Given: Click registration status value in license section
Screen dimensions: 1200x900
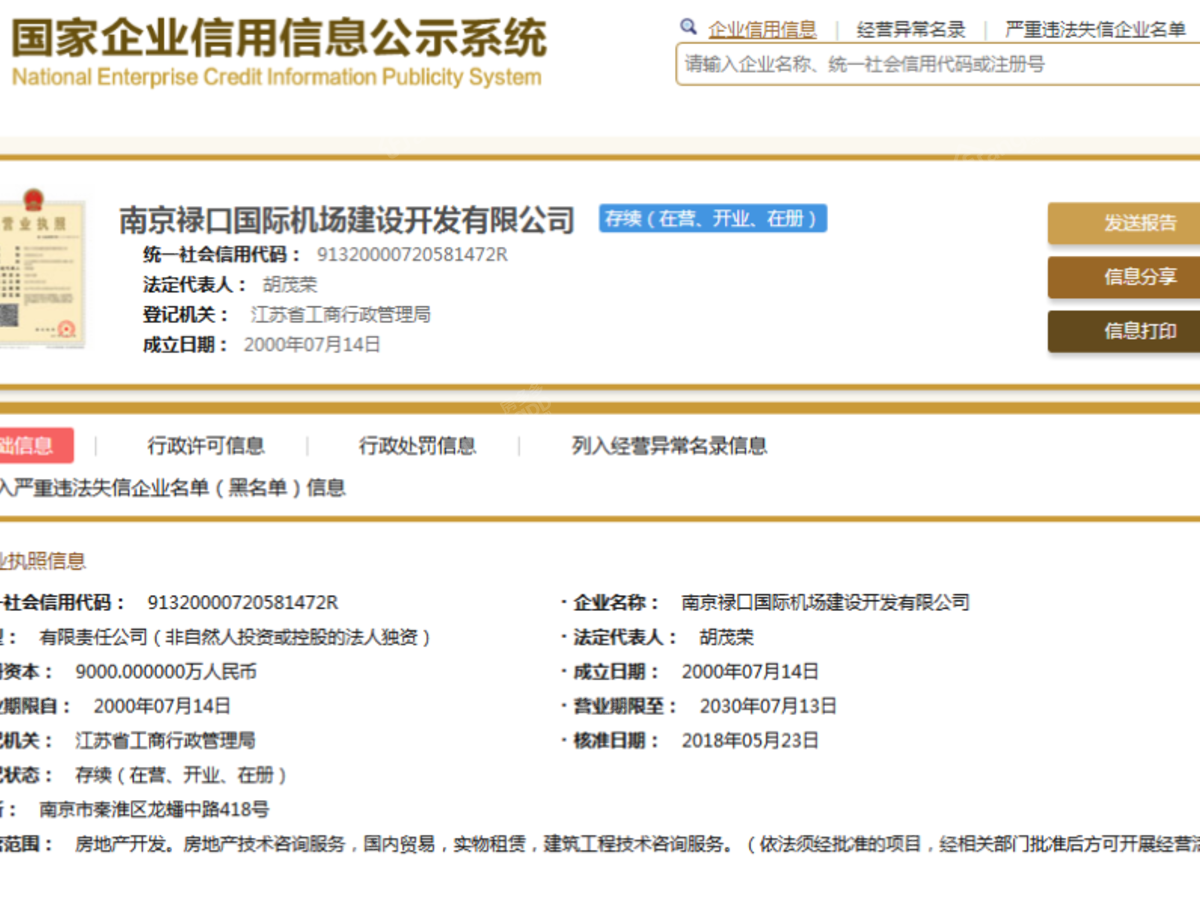Looking at the screenshot, I should (182, 775).
